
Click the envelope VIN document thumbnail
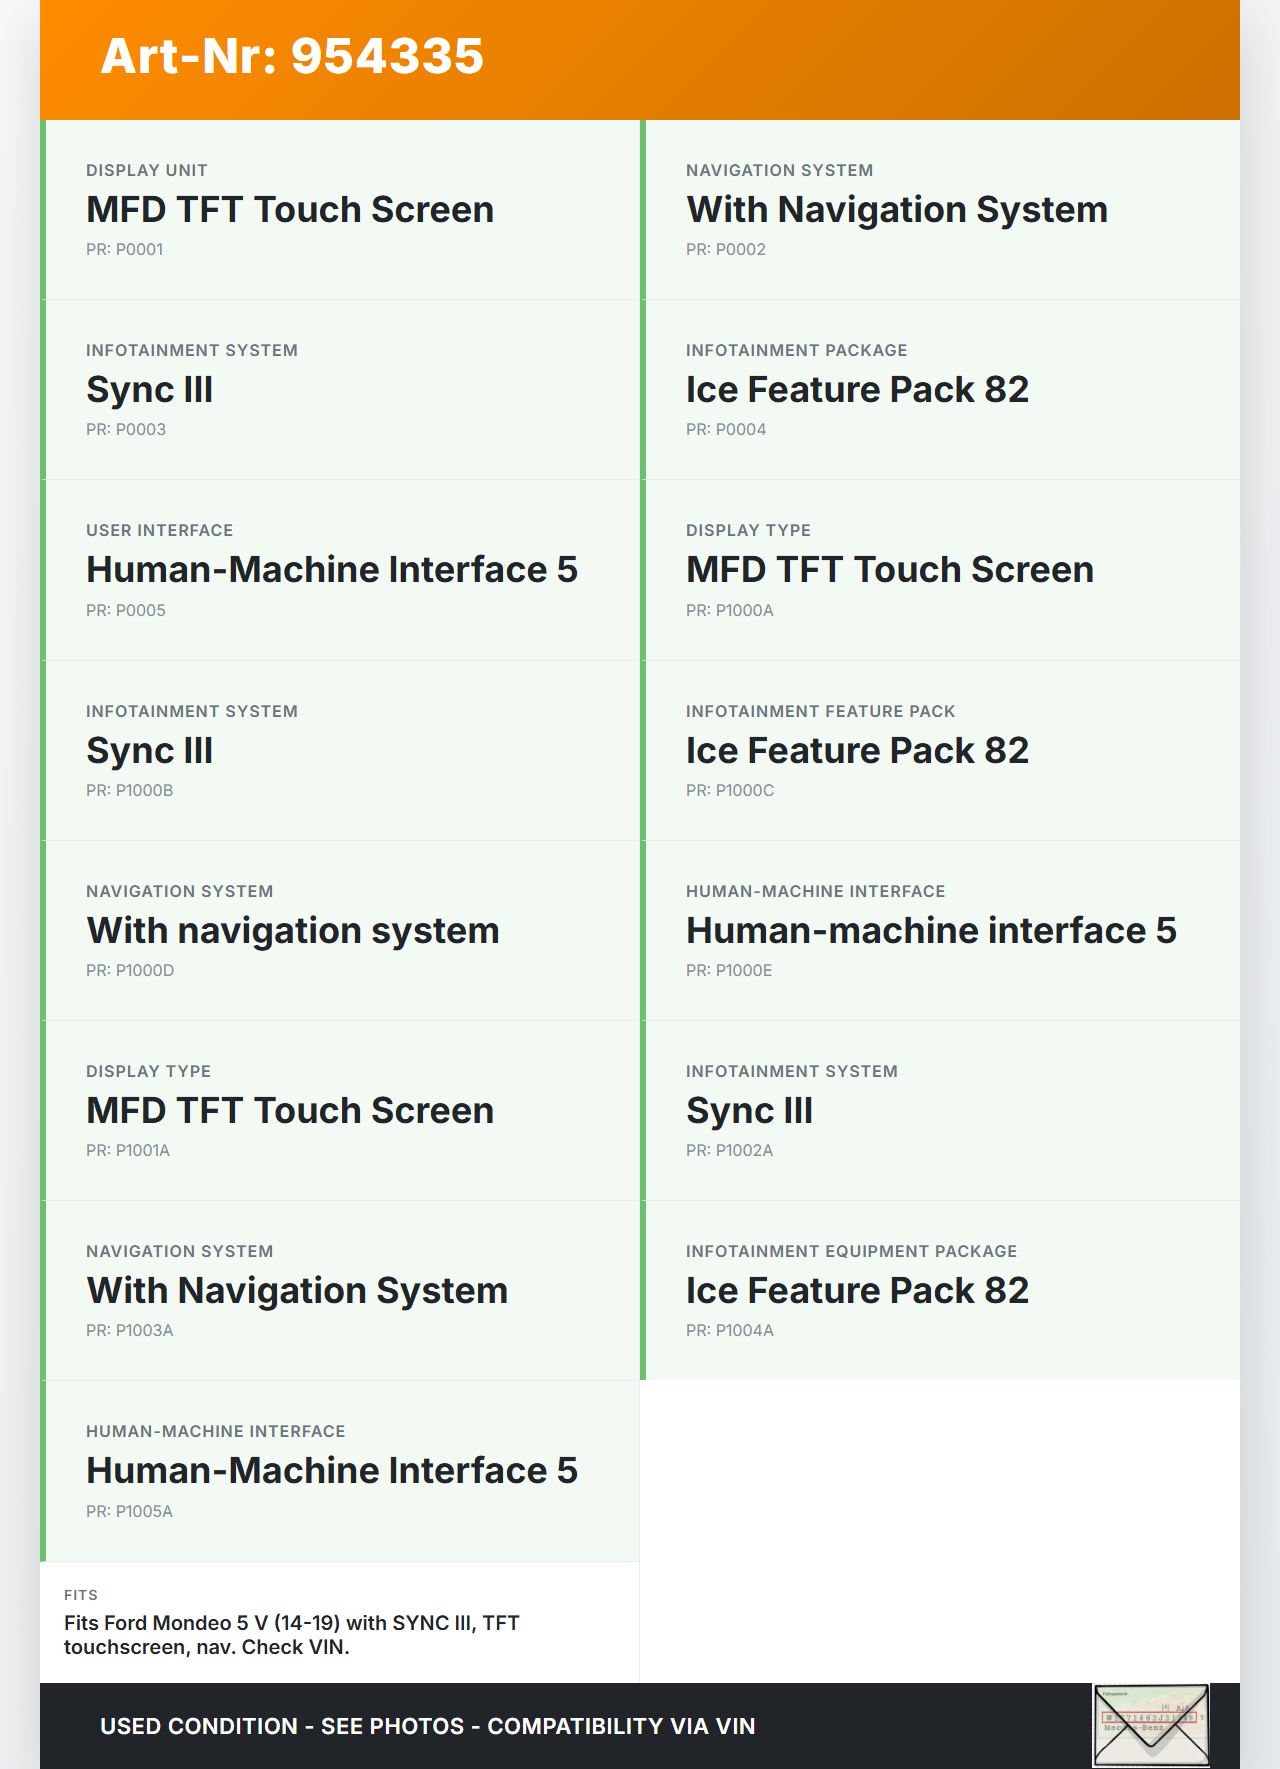coord(1151,1725)
